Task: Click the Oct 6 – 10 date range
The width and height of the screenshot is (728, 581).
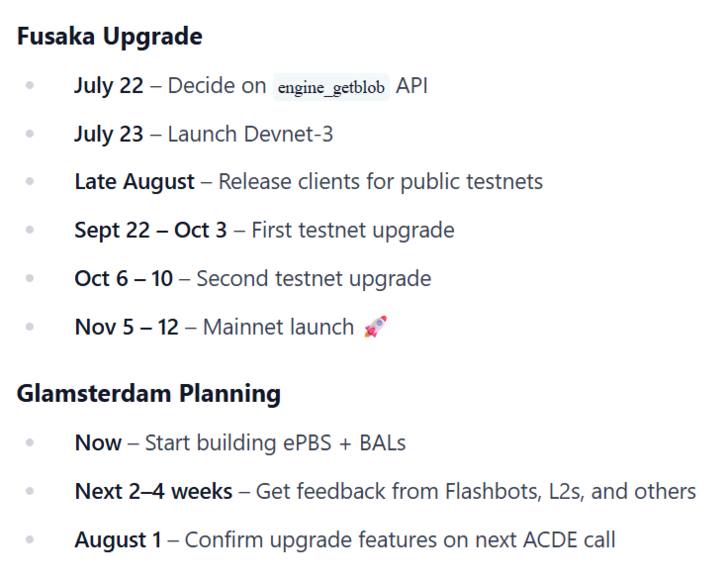Action: pos(123,278)
